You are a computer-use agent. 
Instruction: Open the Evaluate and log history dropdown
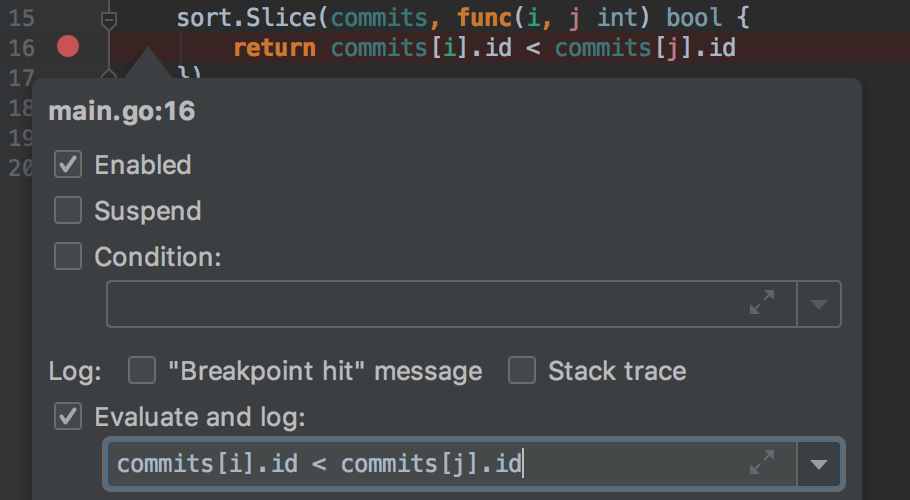(819, 464)
